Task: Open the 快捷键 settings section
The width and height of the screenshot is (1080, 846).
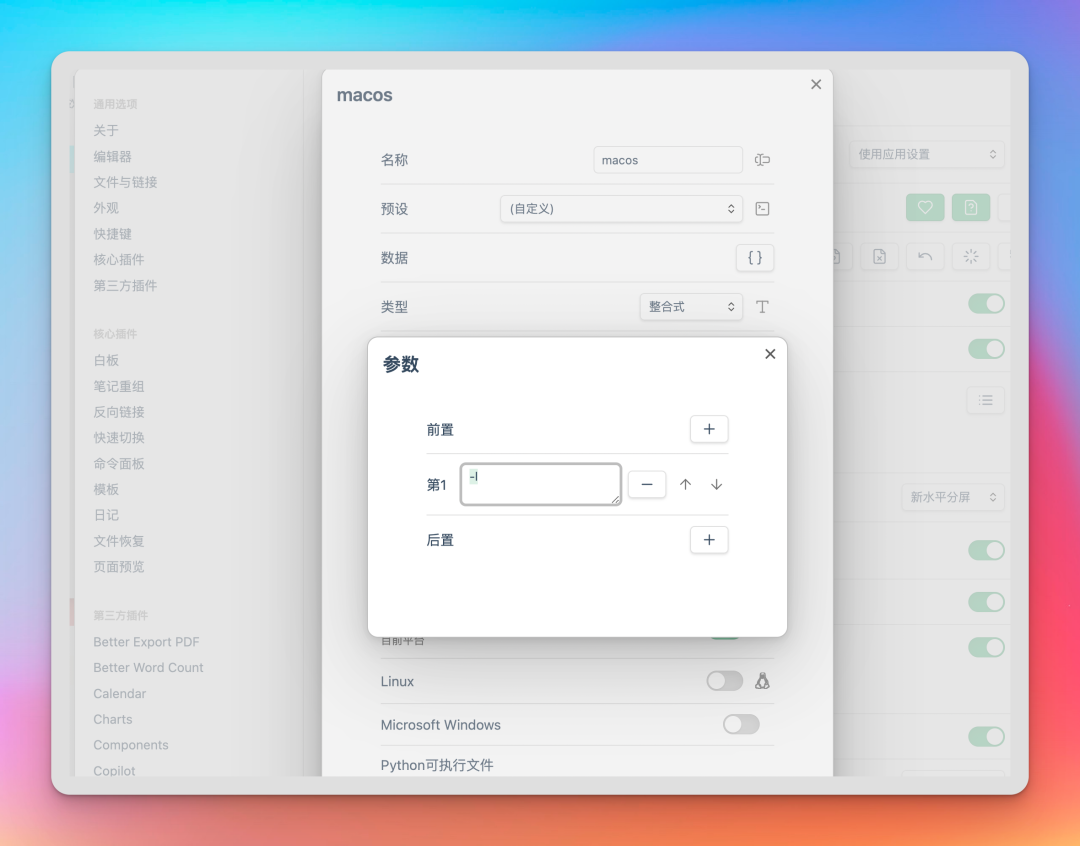Action: (x=112, y=234)
